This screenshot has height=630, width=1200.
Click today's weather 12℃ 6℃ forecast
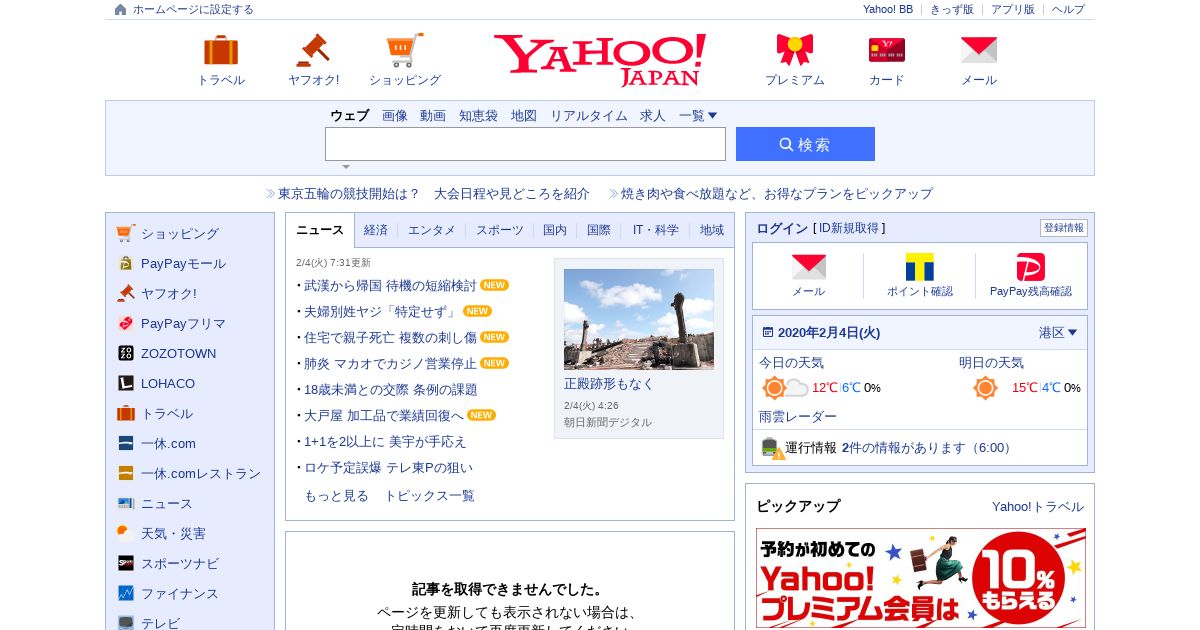point(822,388)
